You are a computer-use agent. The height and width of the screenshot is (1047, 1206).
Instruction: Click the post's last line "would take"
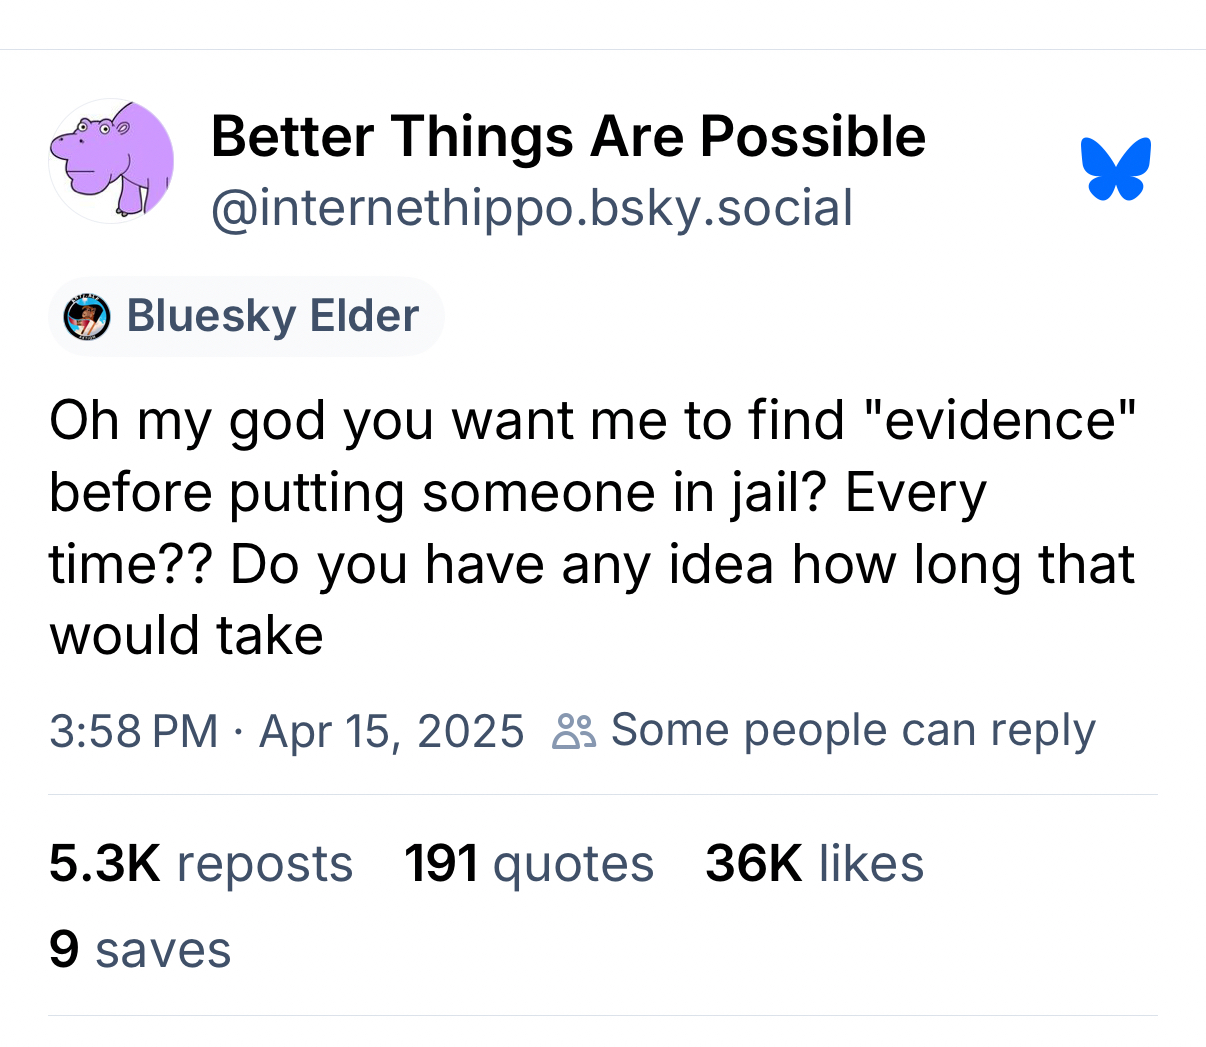coord(186,635)
